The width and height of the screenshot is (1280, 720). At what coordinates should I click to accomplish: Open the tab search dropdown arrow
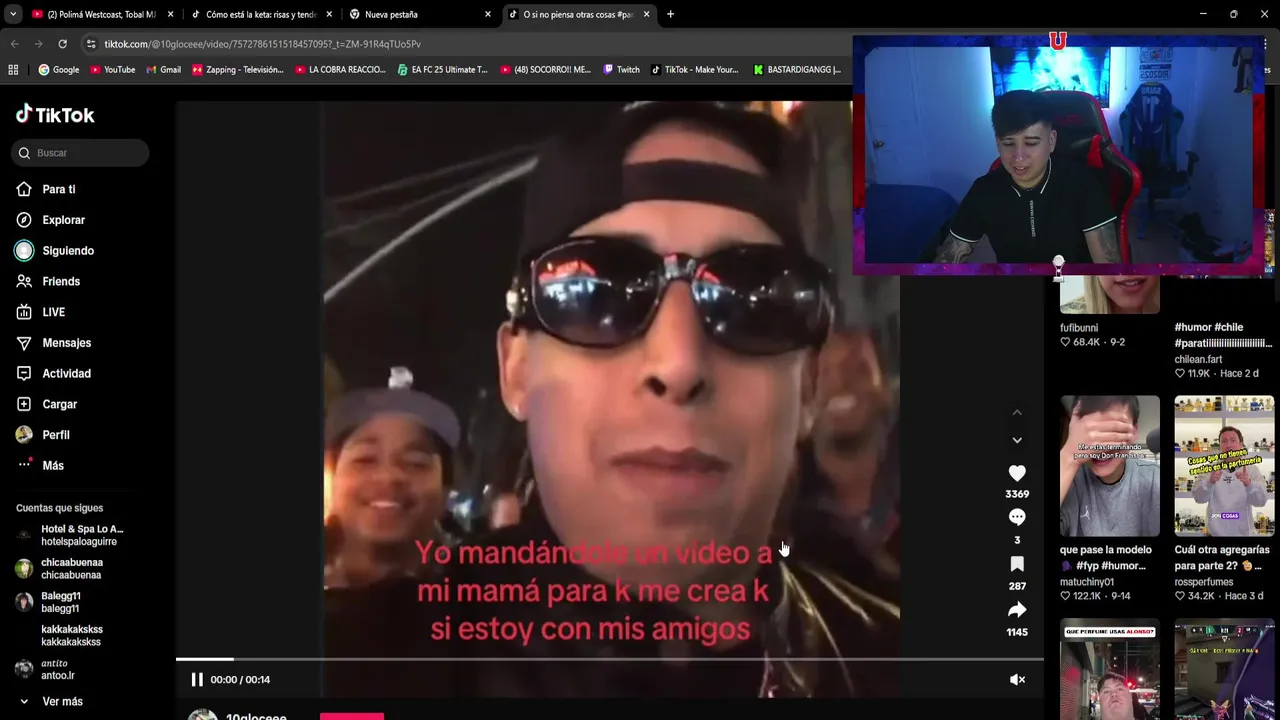[12, 14]
